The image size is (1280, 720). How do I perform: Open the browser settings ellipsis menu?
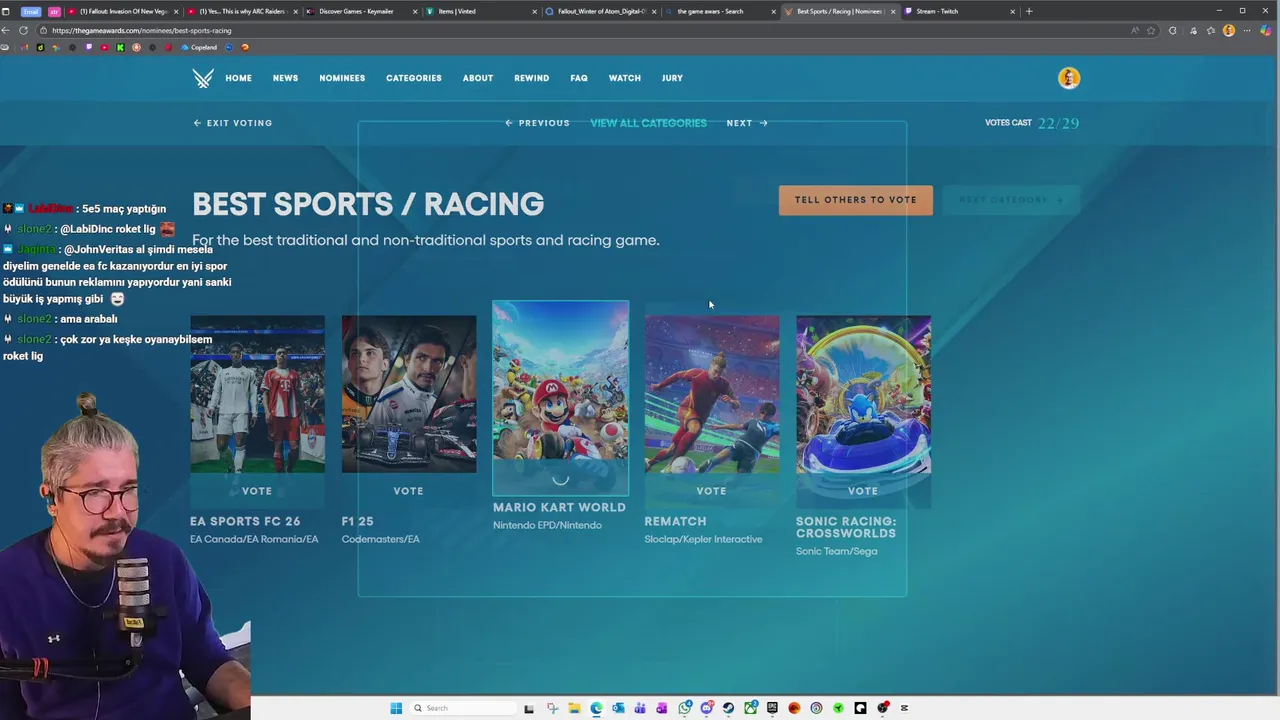point(1246,30)
